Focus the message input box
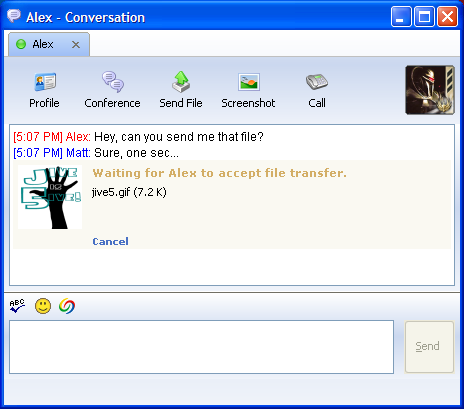 point(201,347)
